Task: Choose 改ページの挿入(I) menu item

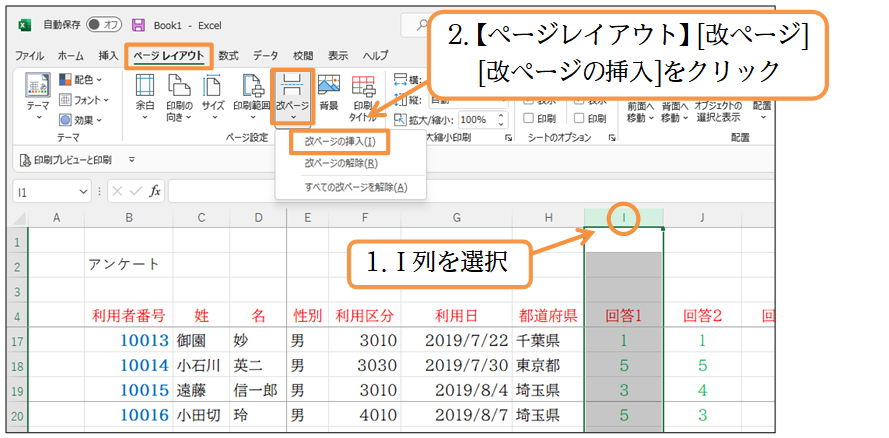Action: (x=340, y=142)
